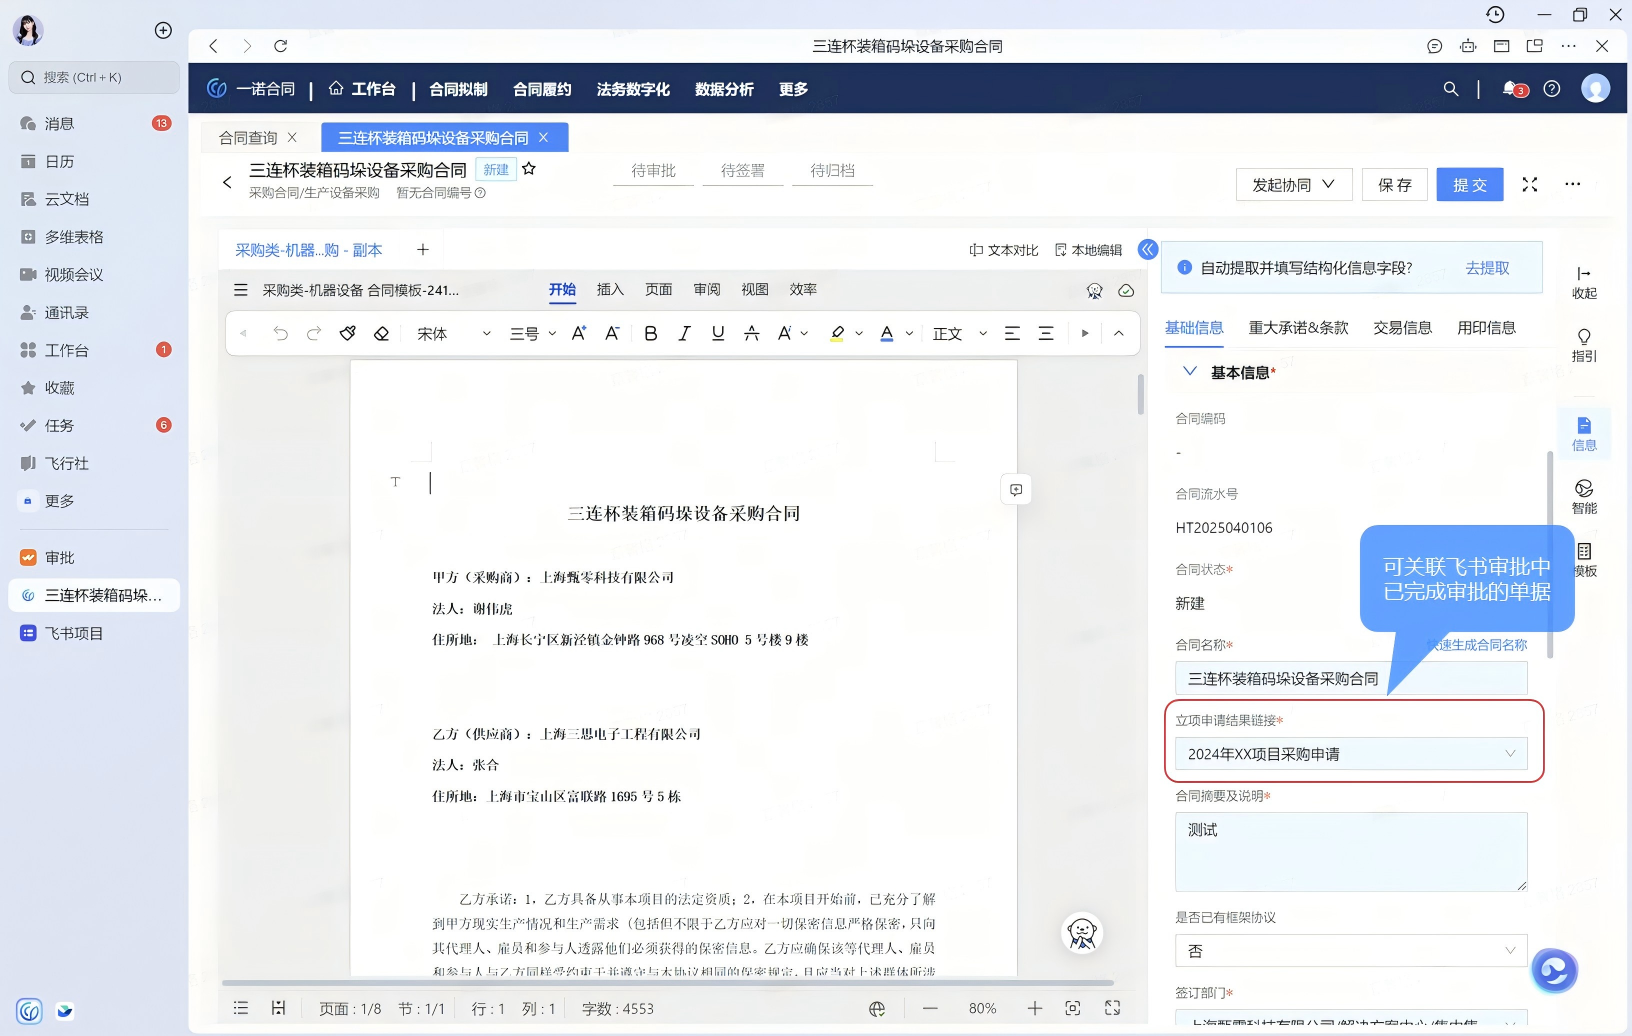The height and width of the screenshot is (1036, 1632).
Task: Expand the 立项申请结果链接 dropdown
Action: (x=1510, y=754)
